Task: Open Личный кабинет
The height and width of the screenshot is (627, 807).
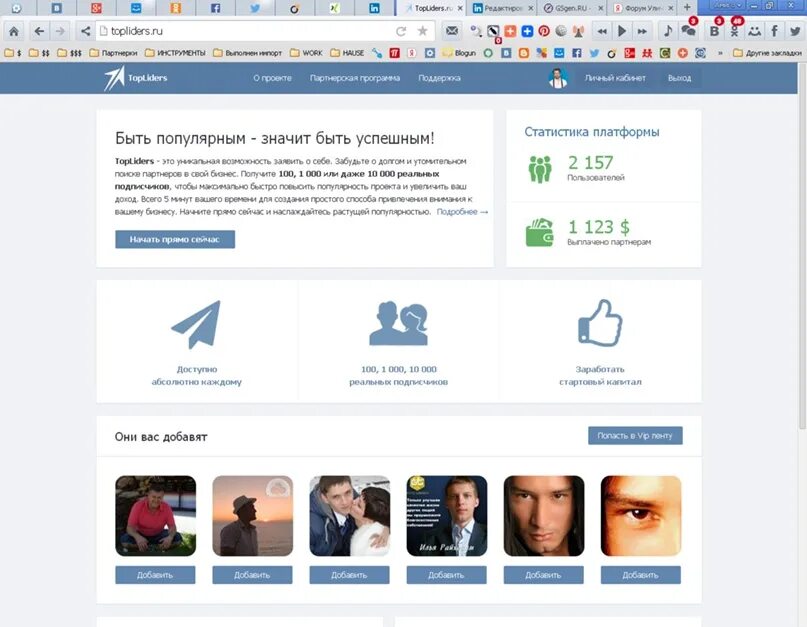Action: (x=615, y=78)
